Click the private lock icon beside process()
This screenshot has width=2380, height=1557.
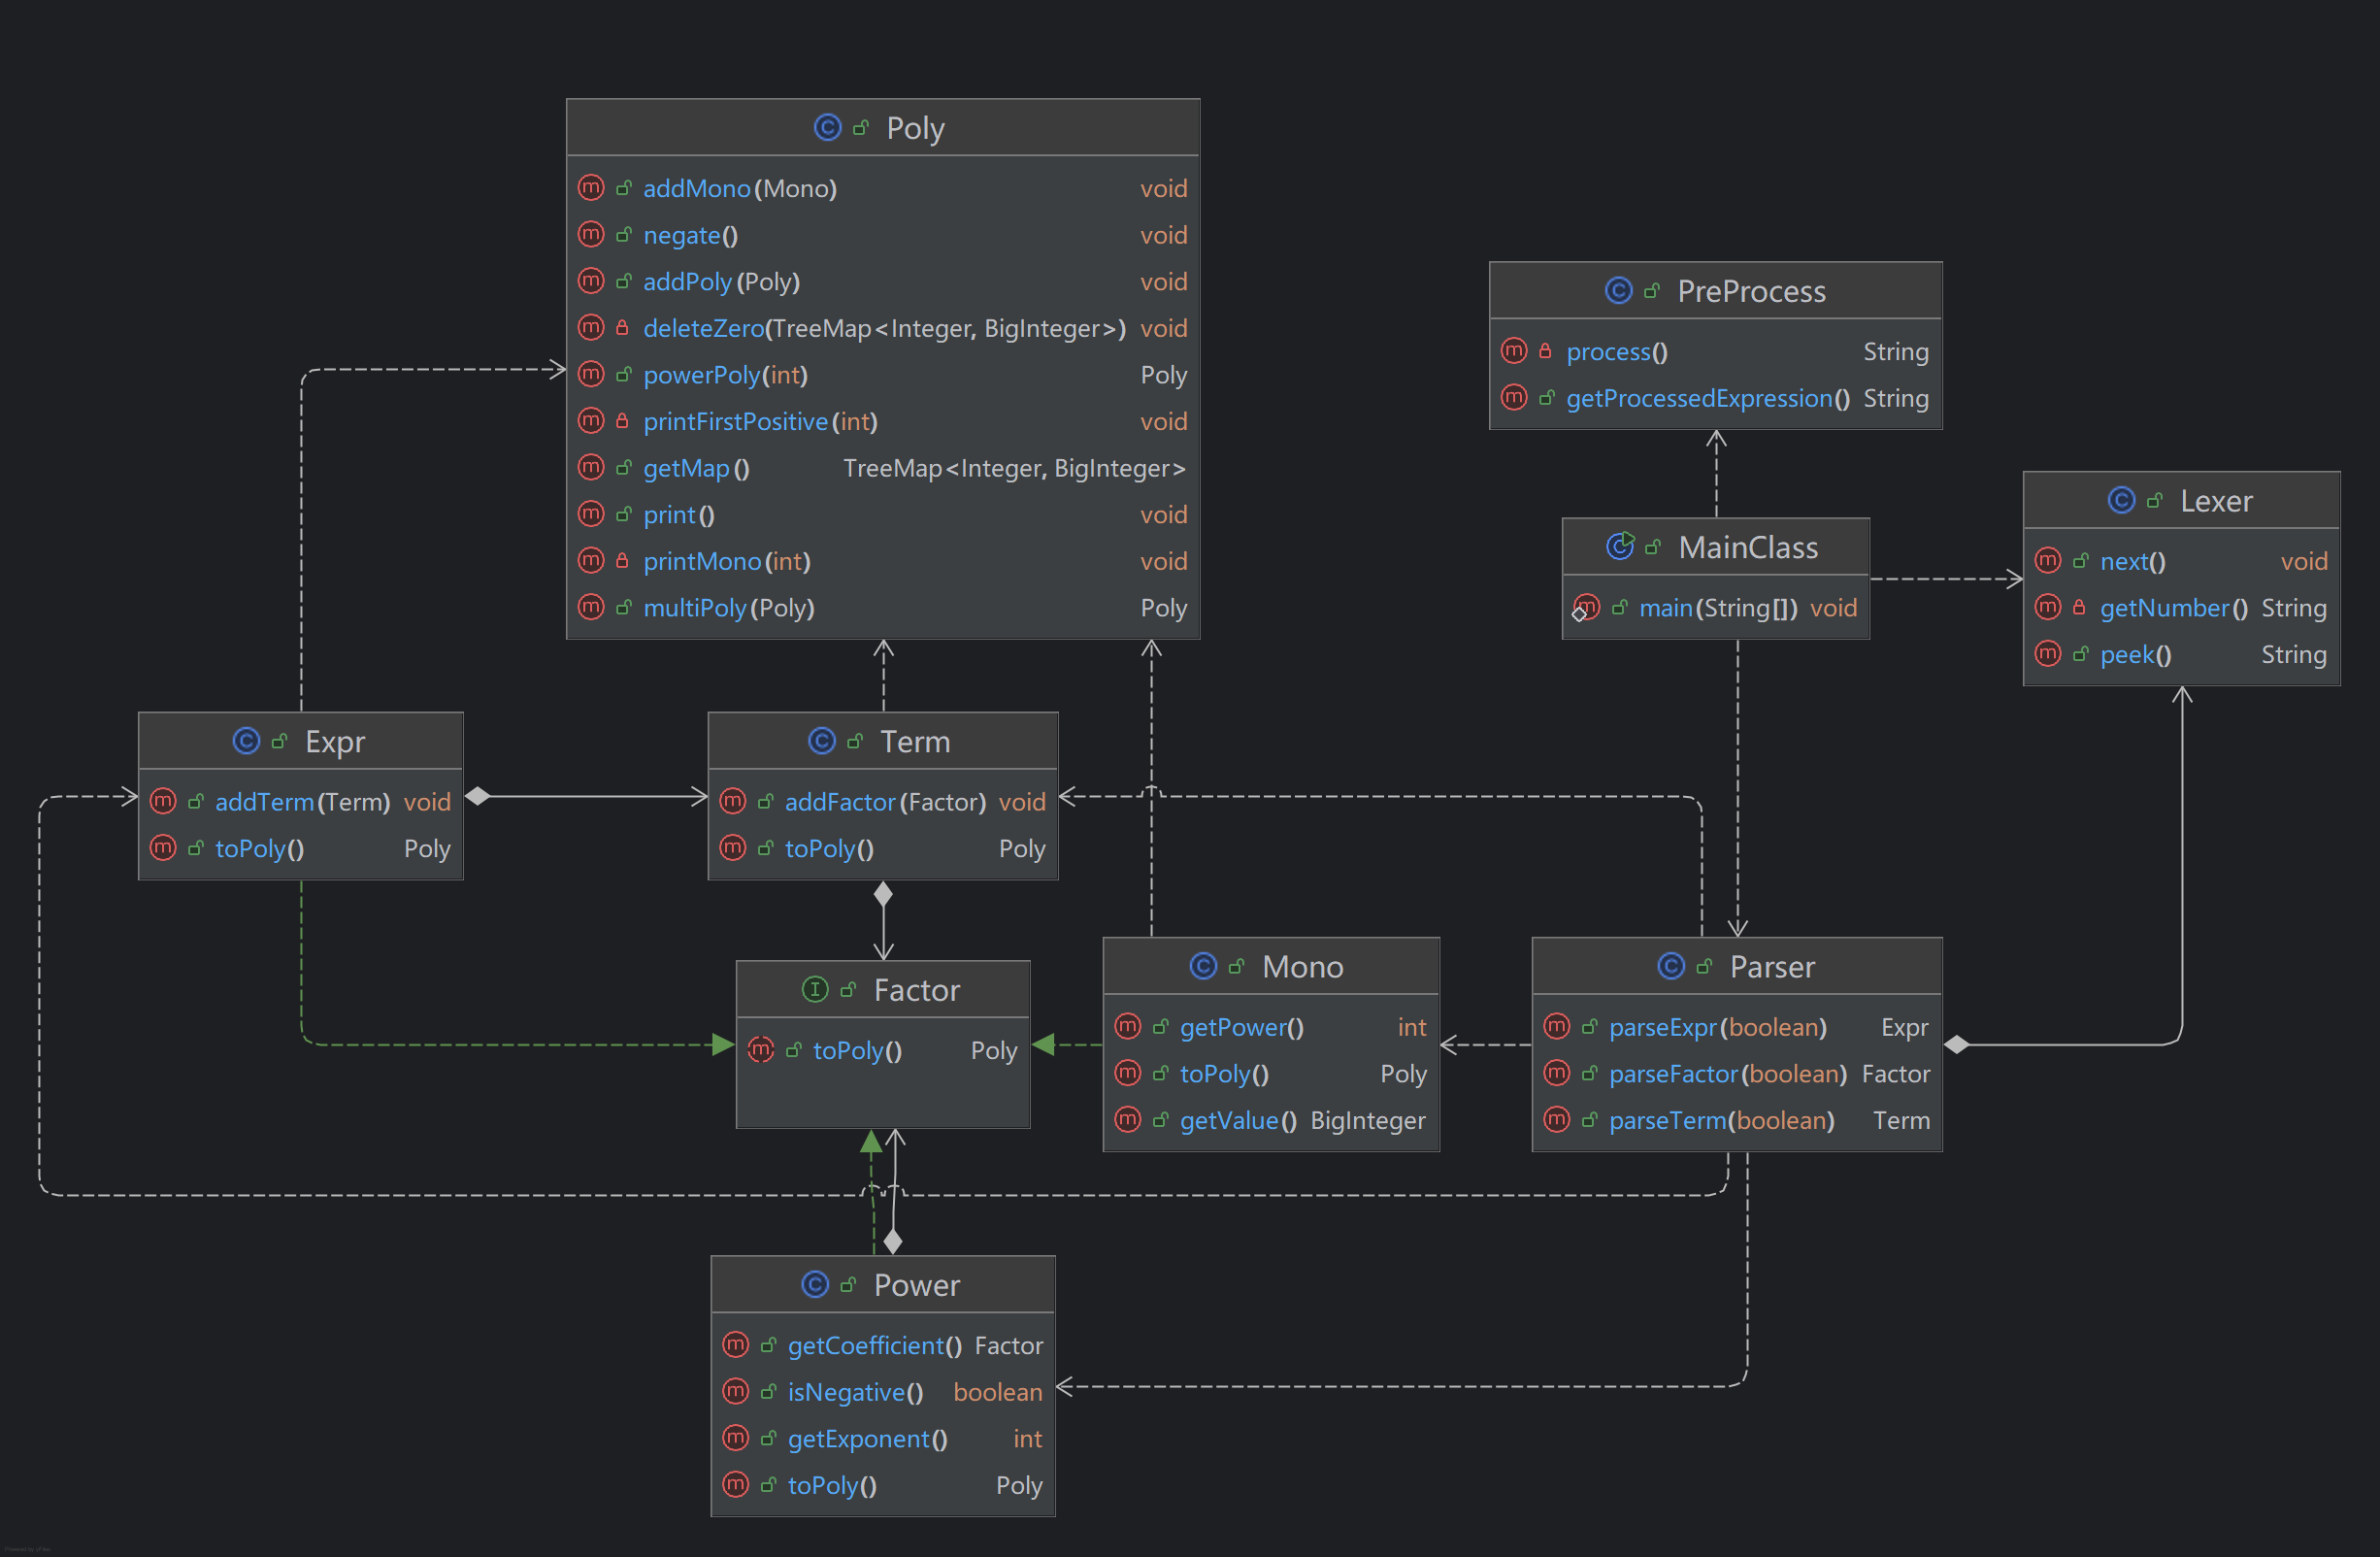point(1545,351)
